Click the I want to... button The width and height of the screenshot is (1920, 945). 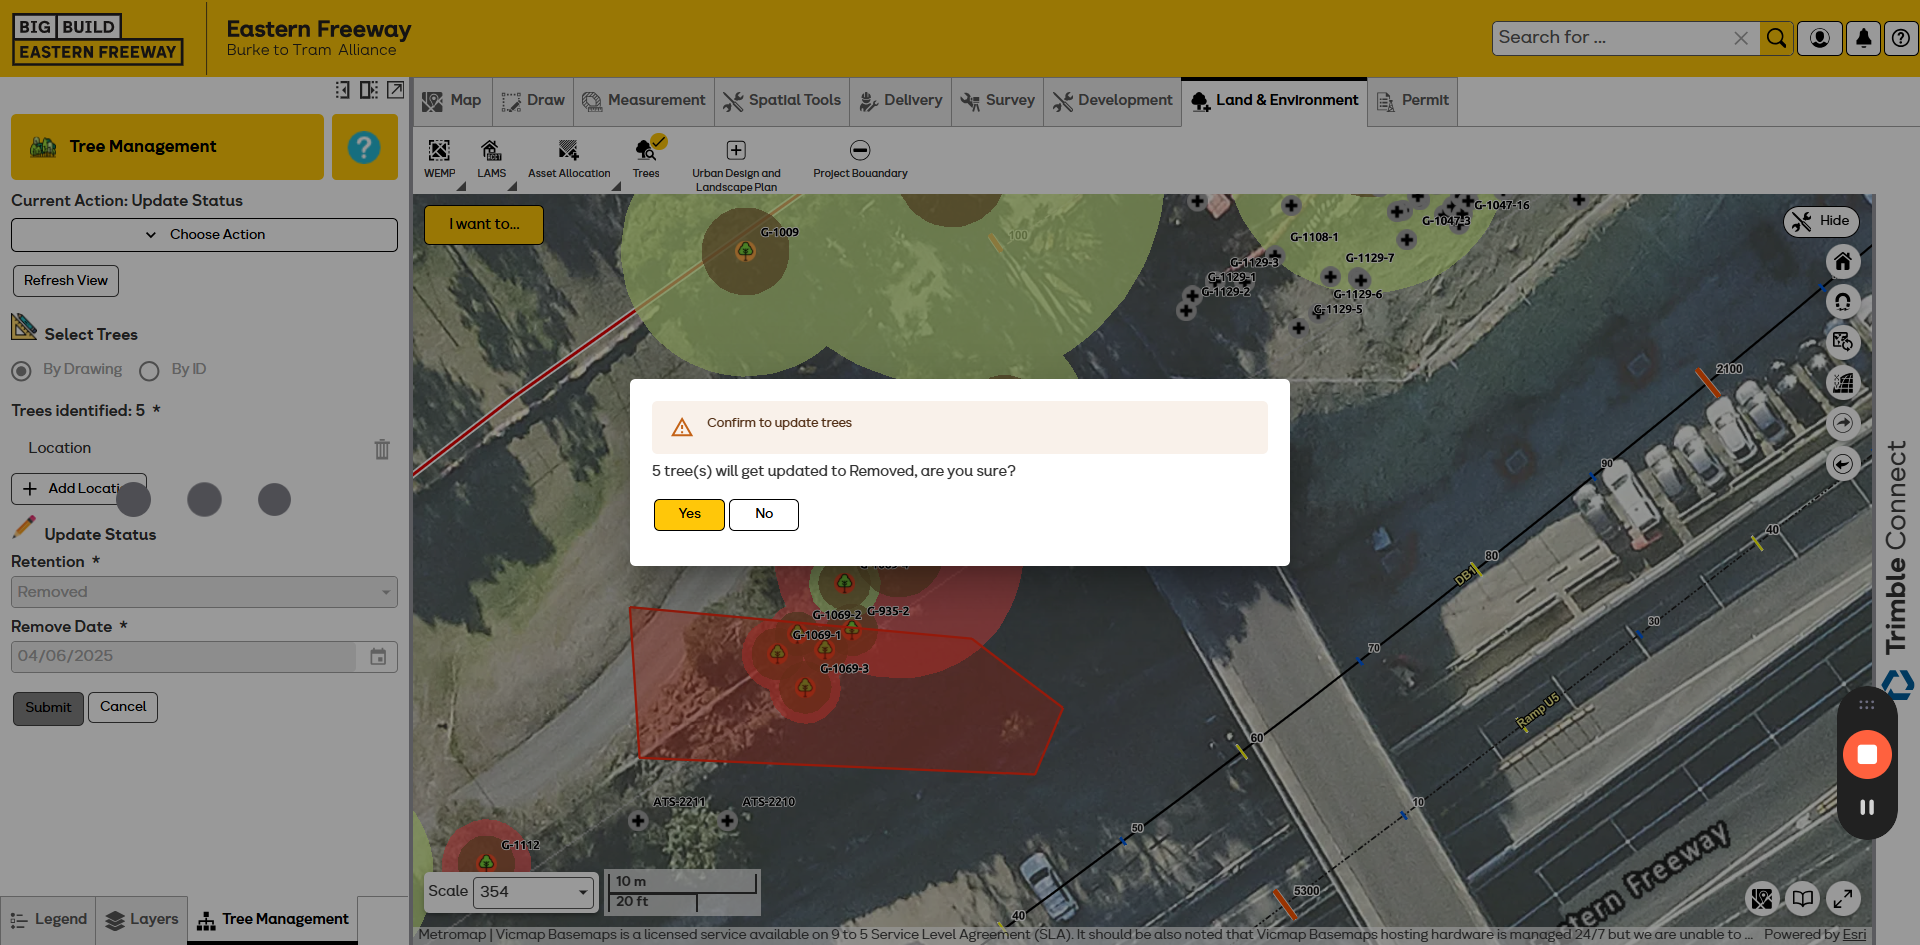pyautogui.click(x=484, y=225)
